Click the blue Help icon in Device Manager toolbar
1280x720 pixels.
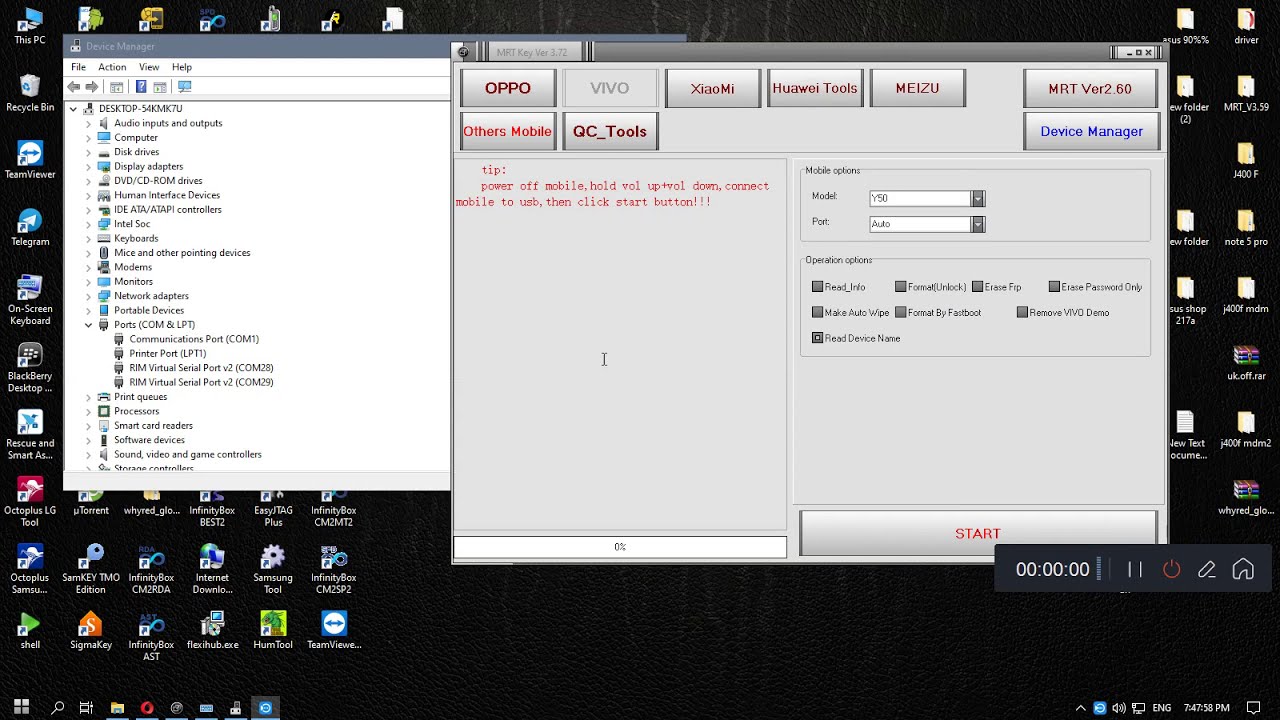click(x=141, y=87)
